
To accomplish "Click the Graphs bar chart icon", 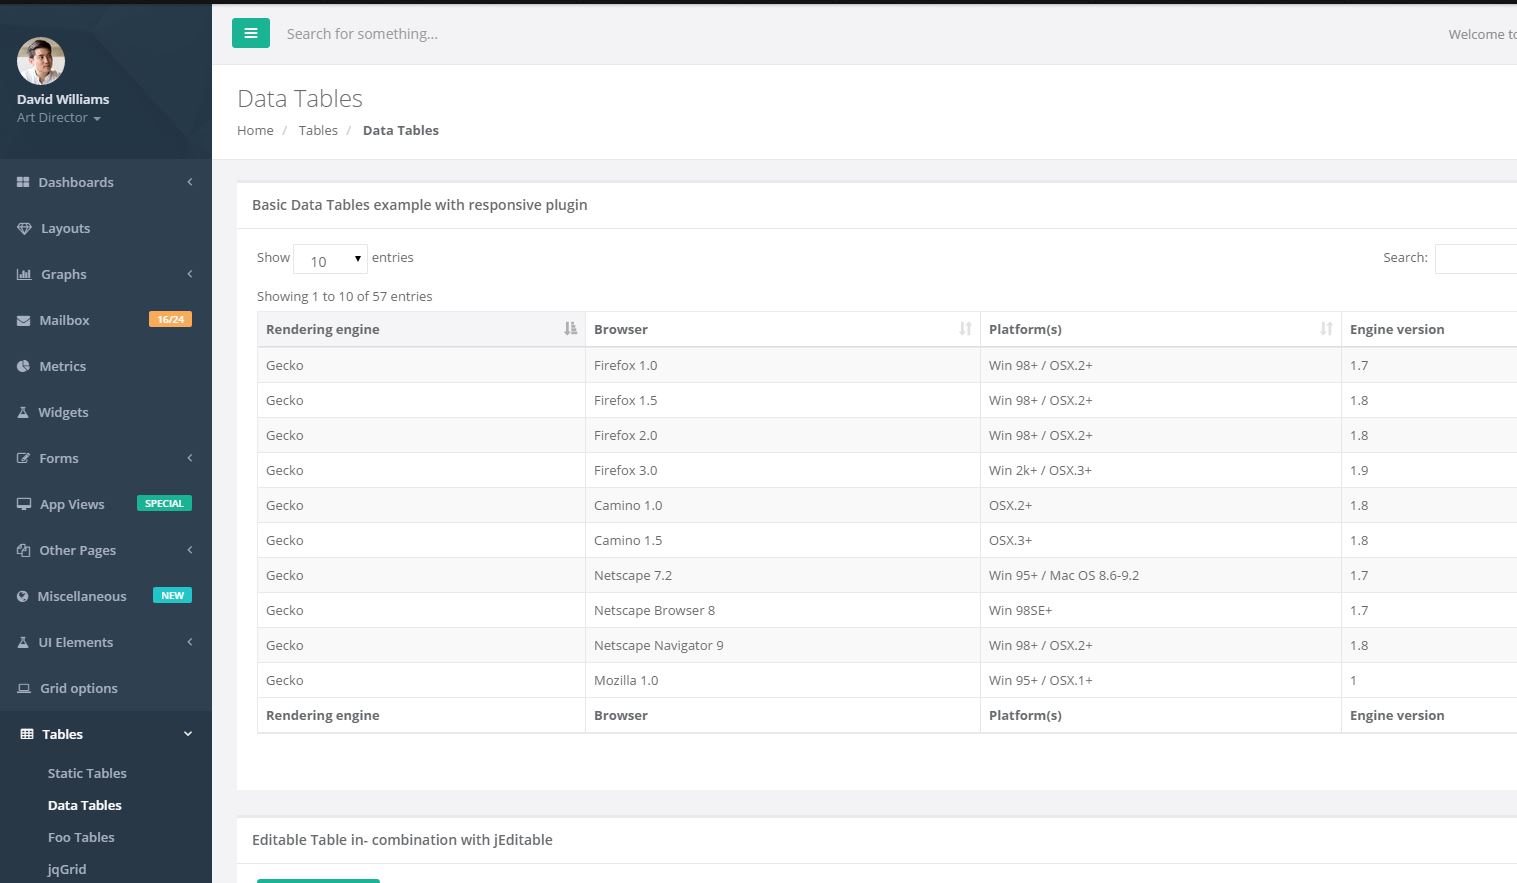I will (x=24, y=274).
